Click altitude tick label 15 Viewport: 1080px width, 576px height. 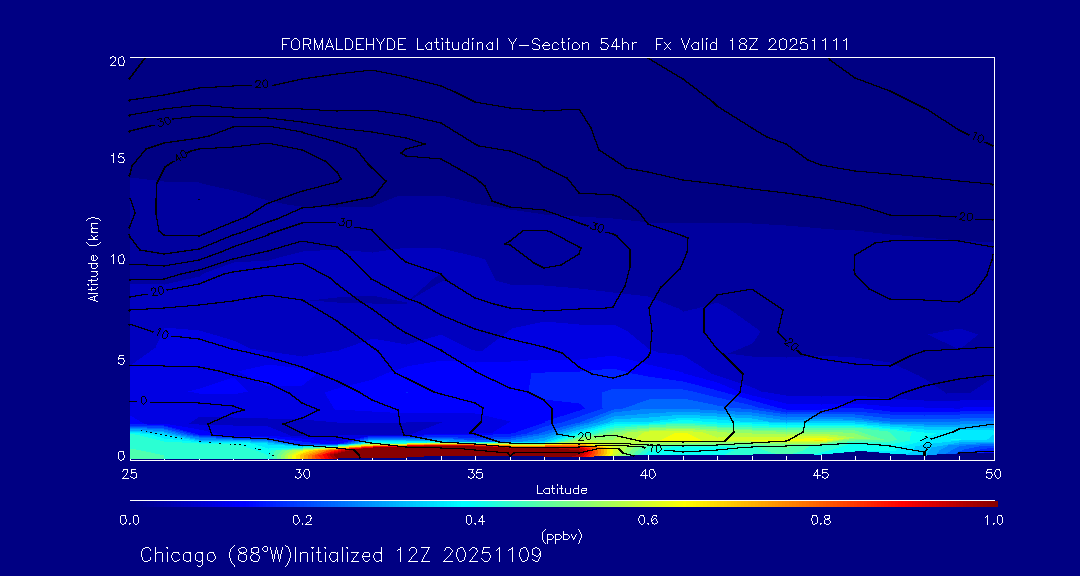(x=116, y=158)
